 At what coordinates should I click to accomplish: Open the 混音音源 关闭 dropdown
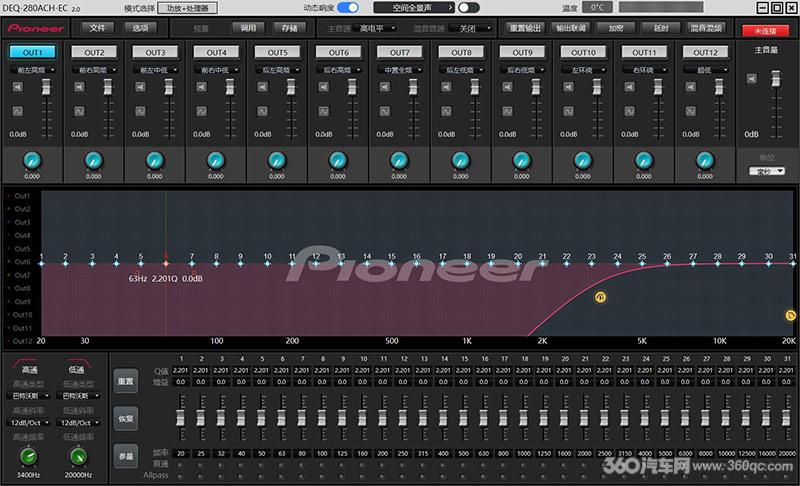(x=471, y=29)
